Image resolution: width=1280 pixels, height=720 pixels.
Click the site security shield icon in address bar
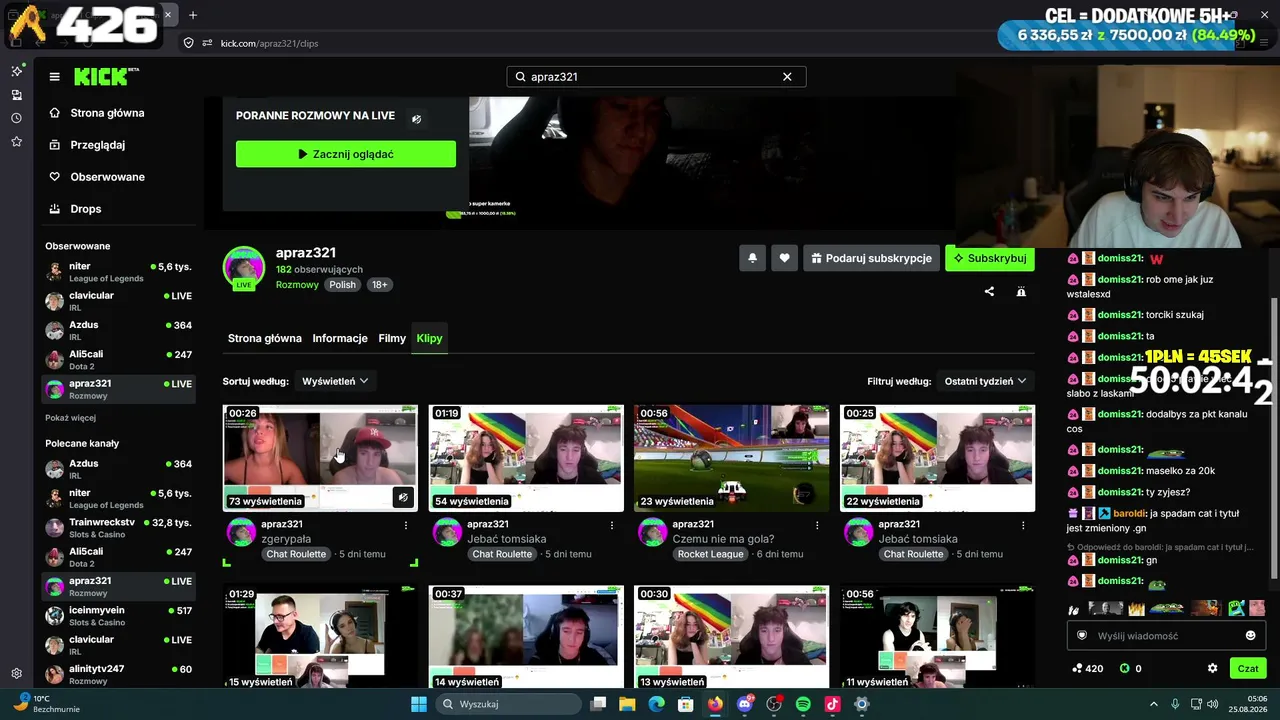(x=188, y=43)
